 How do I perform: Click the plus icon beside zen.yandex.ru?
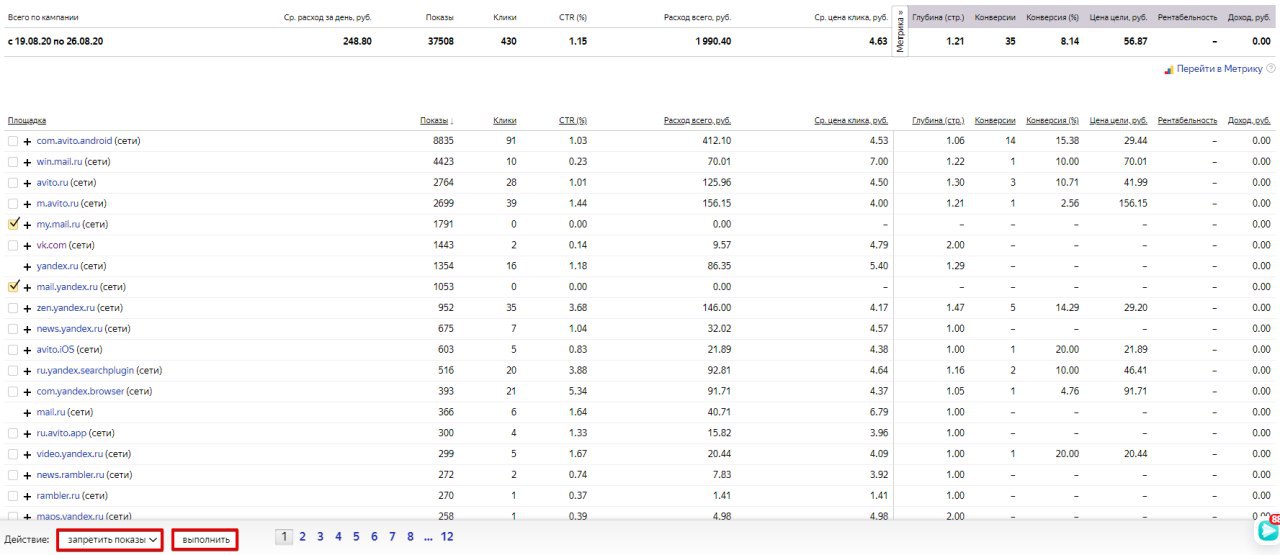[27, 308]
